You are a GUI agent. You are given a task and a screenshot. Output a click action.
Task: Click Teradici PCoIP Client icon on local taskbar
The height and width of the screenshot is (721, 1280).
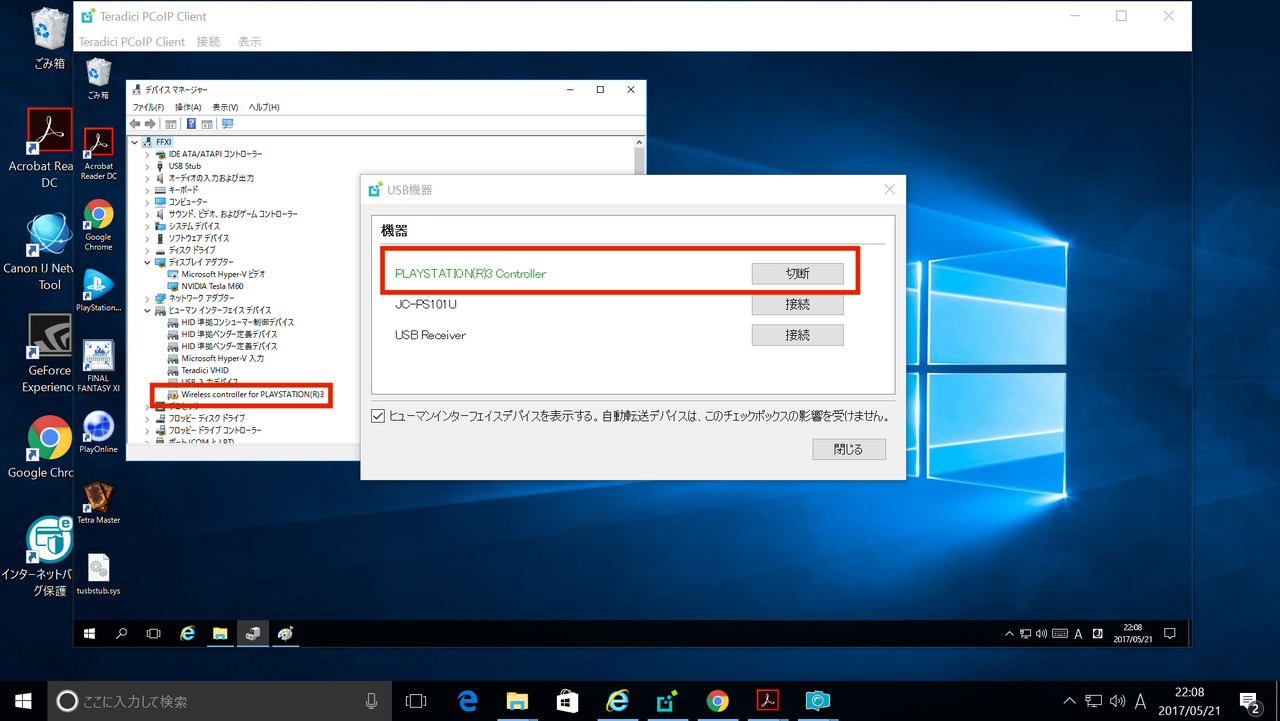(667, 701)
